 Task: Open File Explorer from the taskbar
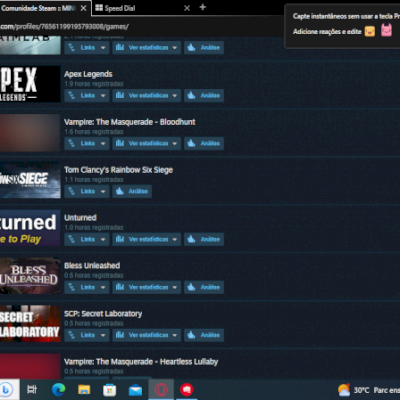[84, 390]
